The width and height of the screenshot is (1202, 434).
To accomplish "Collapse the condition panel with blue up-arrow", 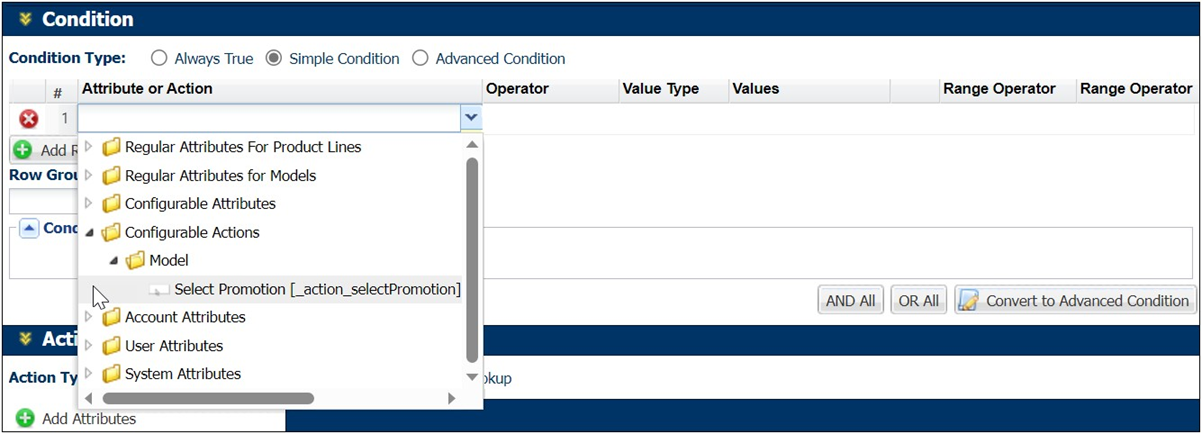I will pyautogui.click(x=29, y=228).
